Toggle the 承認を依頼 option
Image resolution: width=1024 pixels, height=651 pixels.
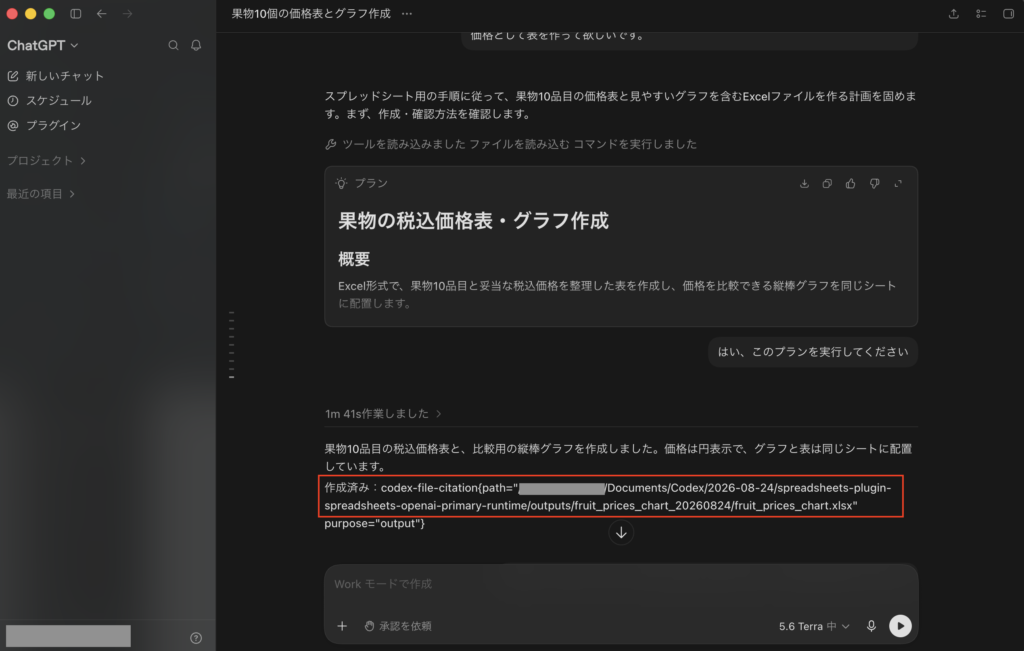[398, 626]
